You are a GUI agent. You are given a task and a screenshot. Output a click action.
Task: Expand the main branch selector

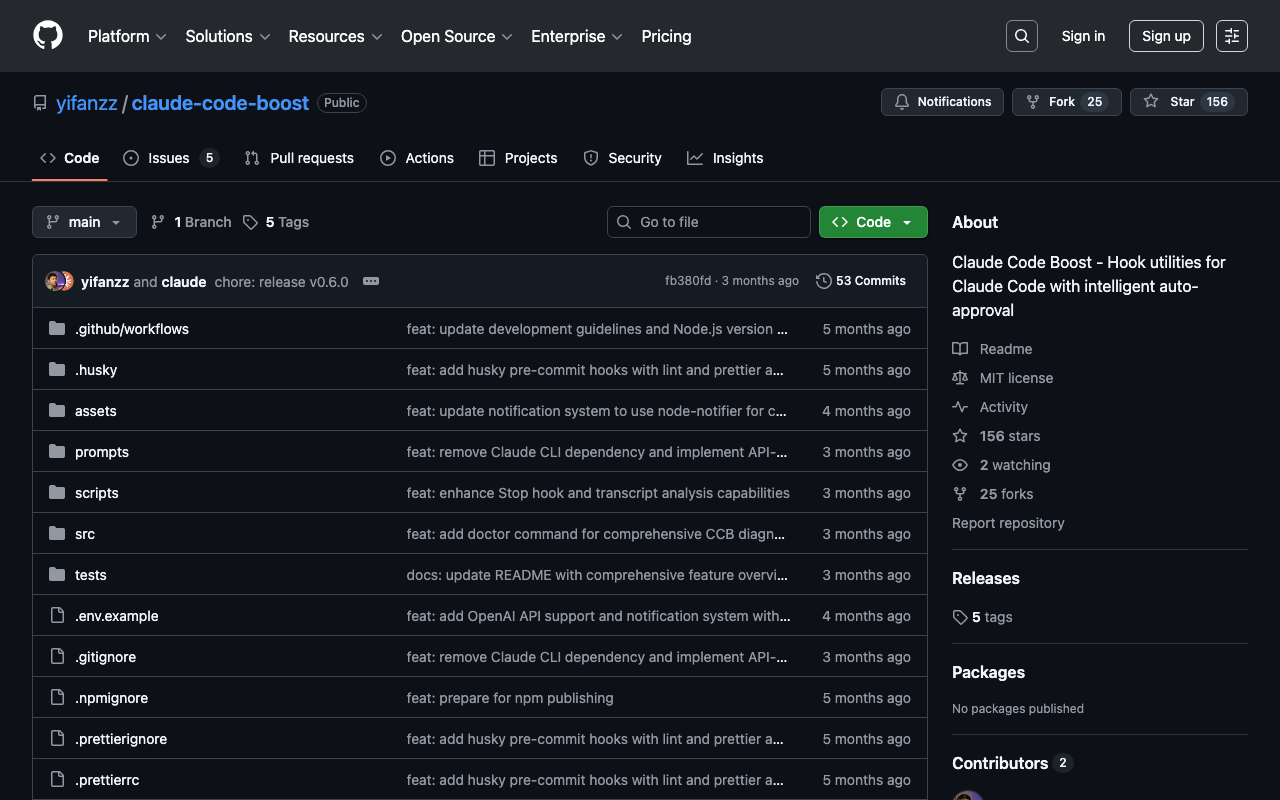(x=84, y=222)
